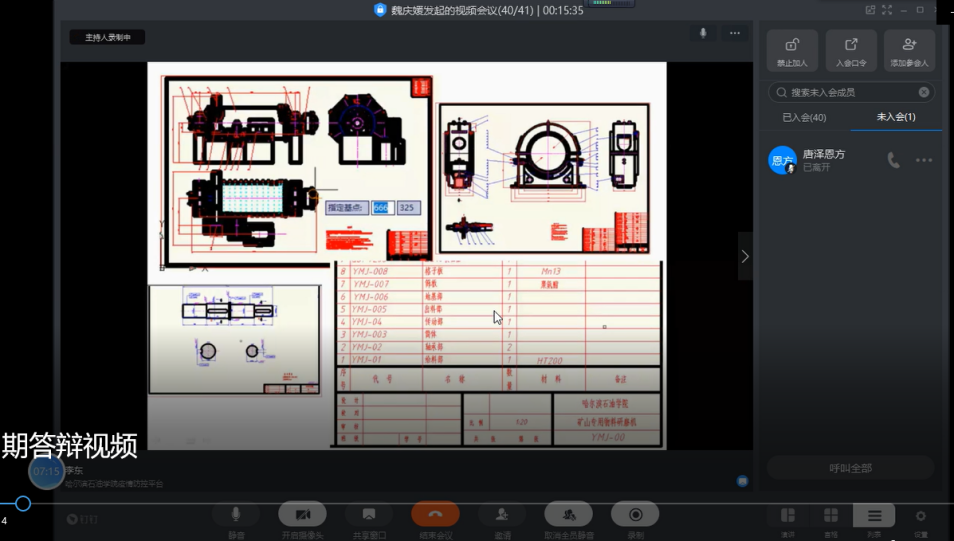Call 唐泽恩方 using phone icon
This screenshot has height=541, width=954.
coord(893,160)
